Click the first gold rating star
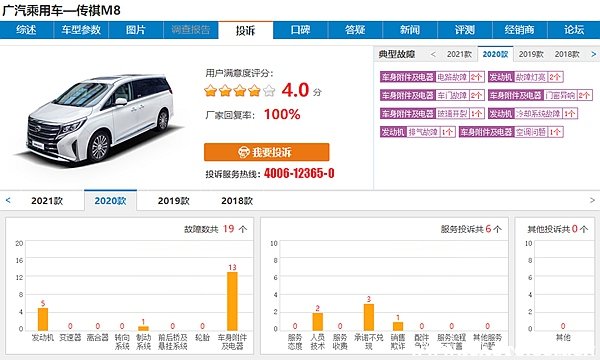The height and width of the screenshot is (360, 600). tap(210, 91)
